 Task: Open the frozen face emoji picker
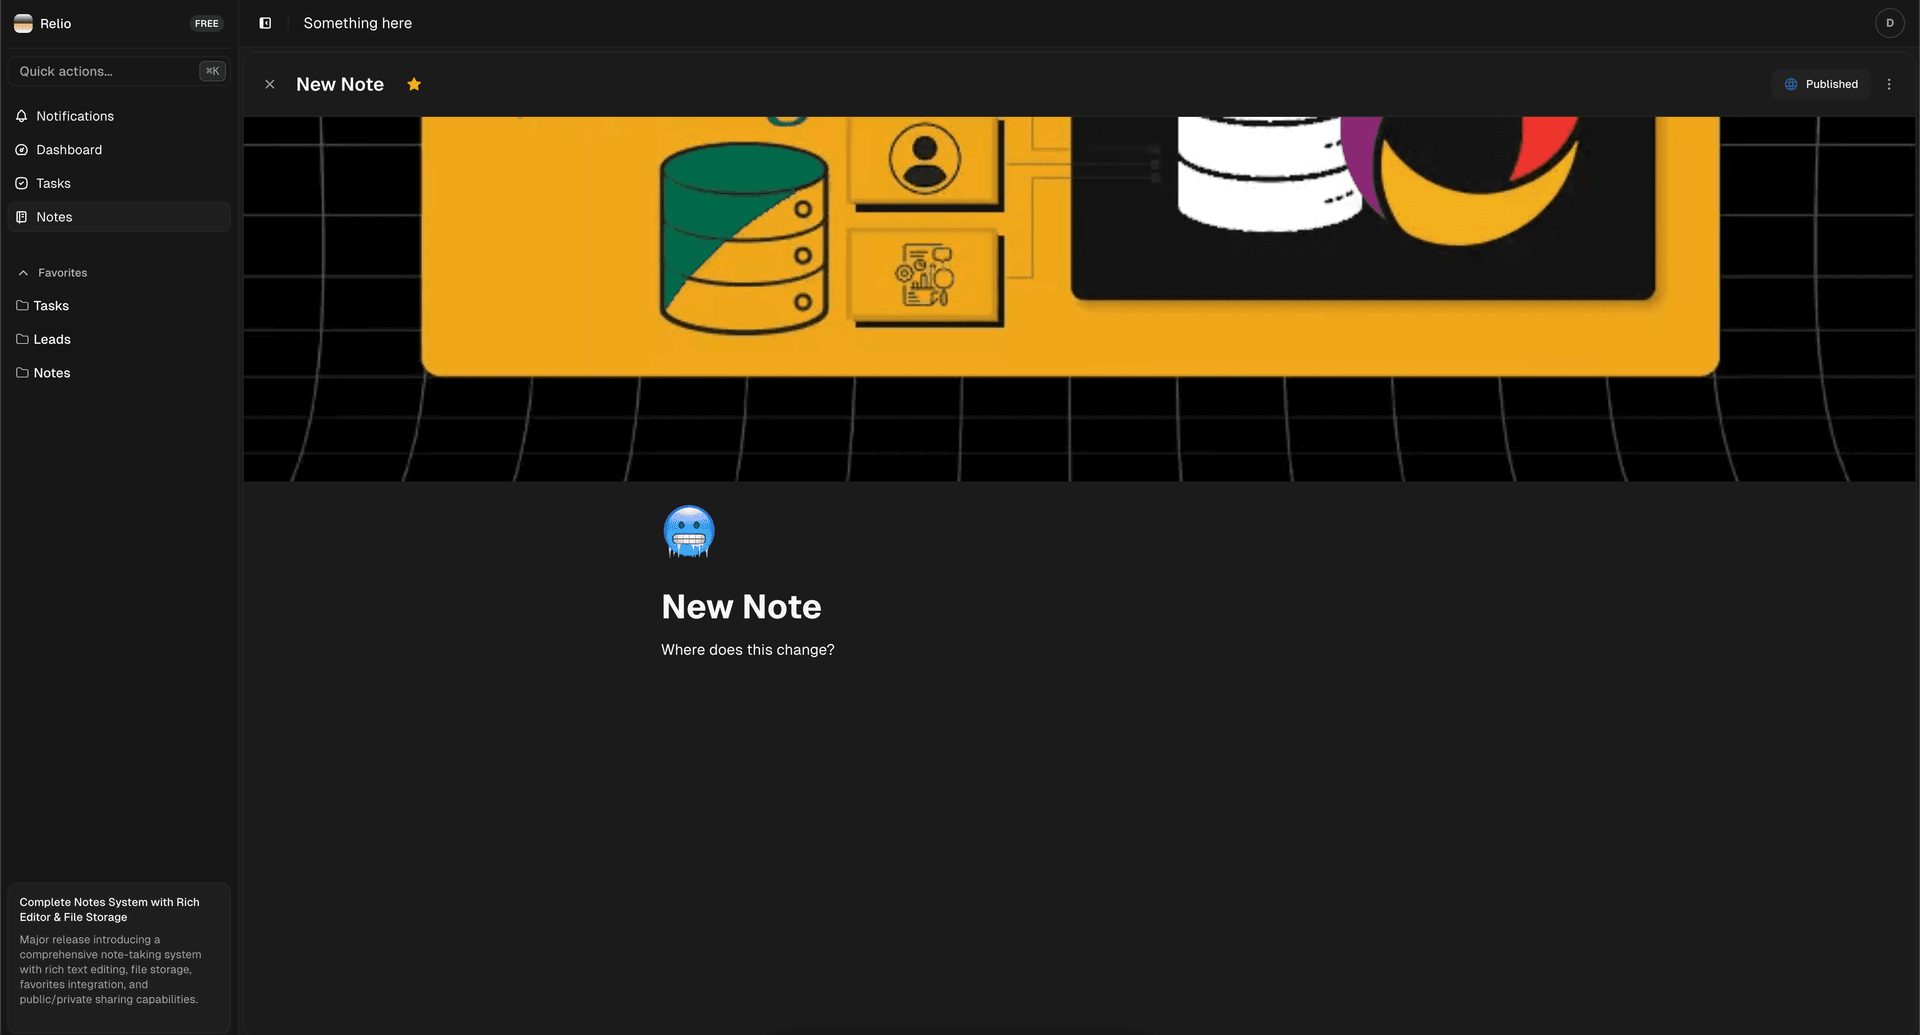687,531
